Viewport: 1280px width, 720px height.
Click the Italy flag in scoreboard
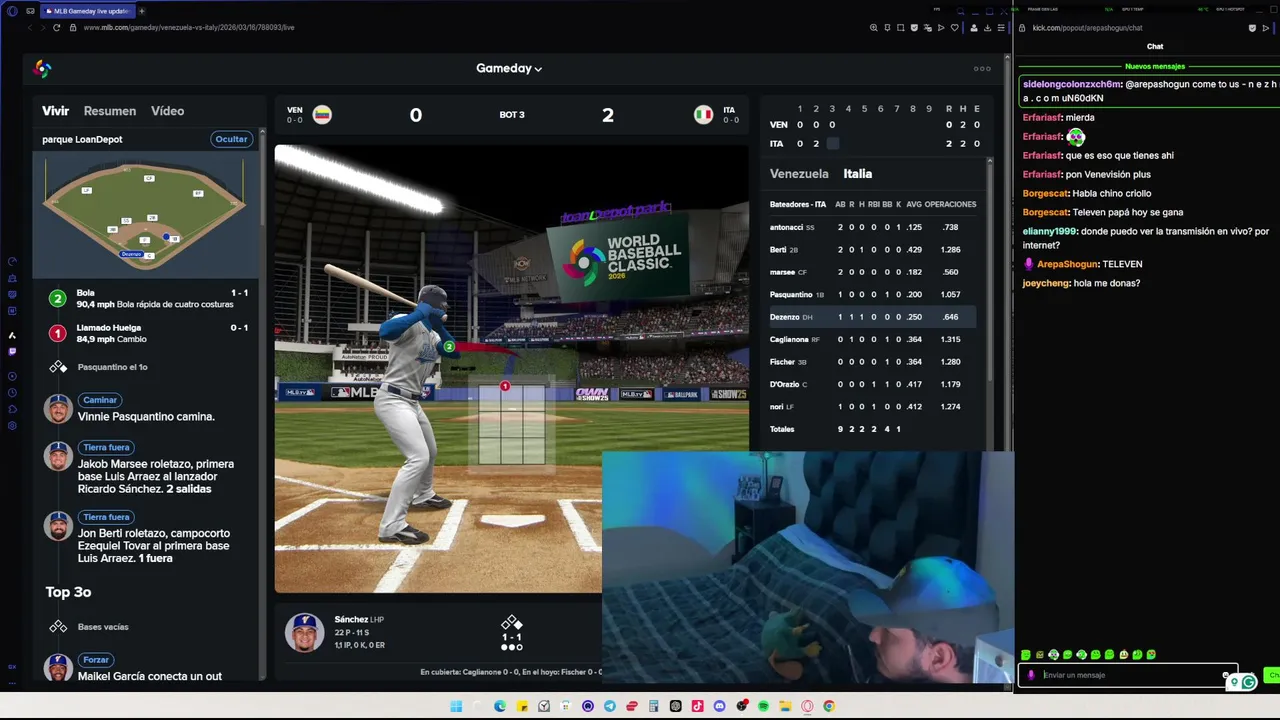coord(704,114)
